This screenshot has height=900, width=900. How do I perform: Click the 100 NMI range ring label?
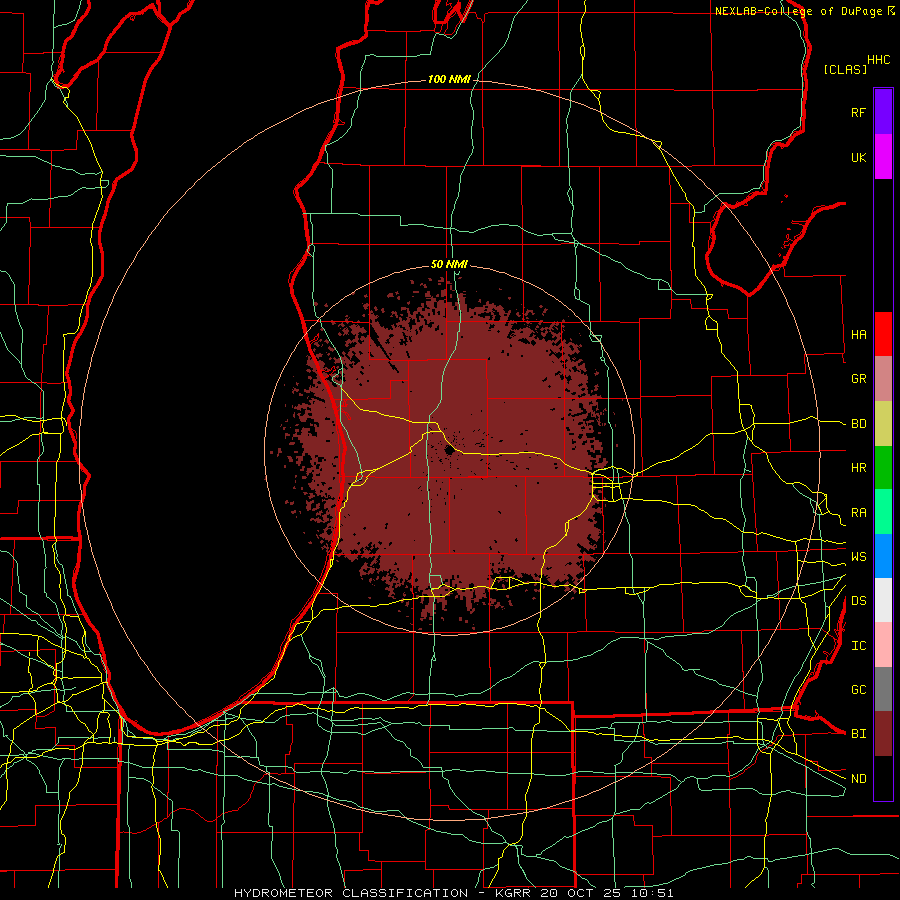tap(449, 79)
